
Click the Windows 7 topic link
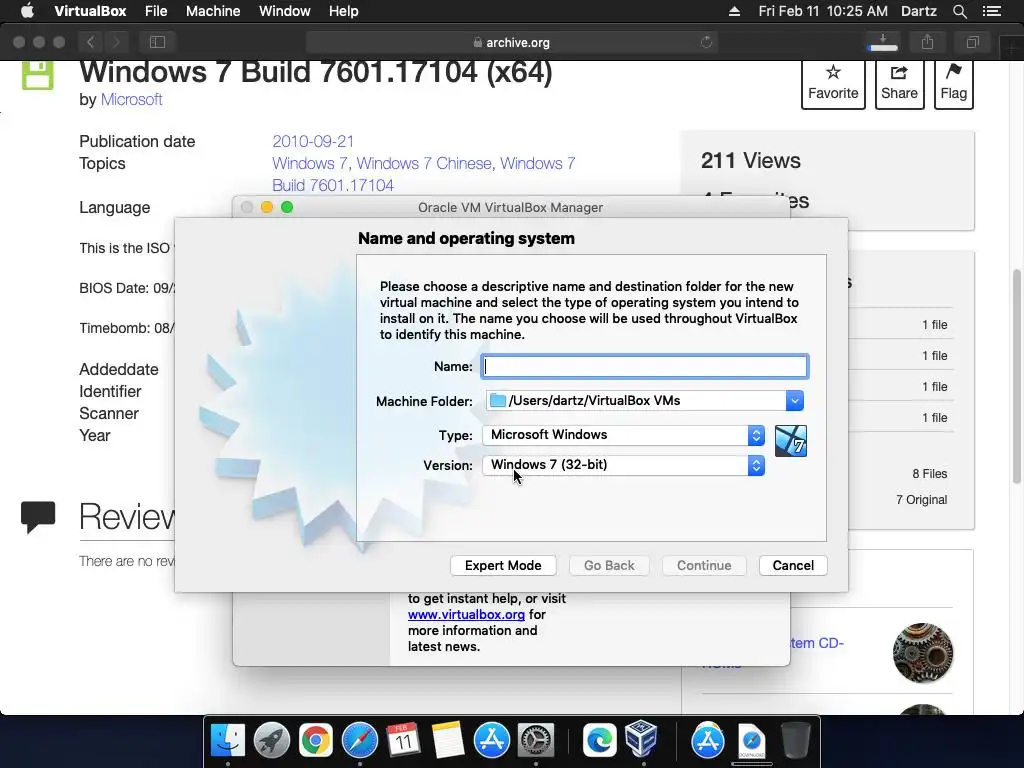310,163
